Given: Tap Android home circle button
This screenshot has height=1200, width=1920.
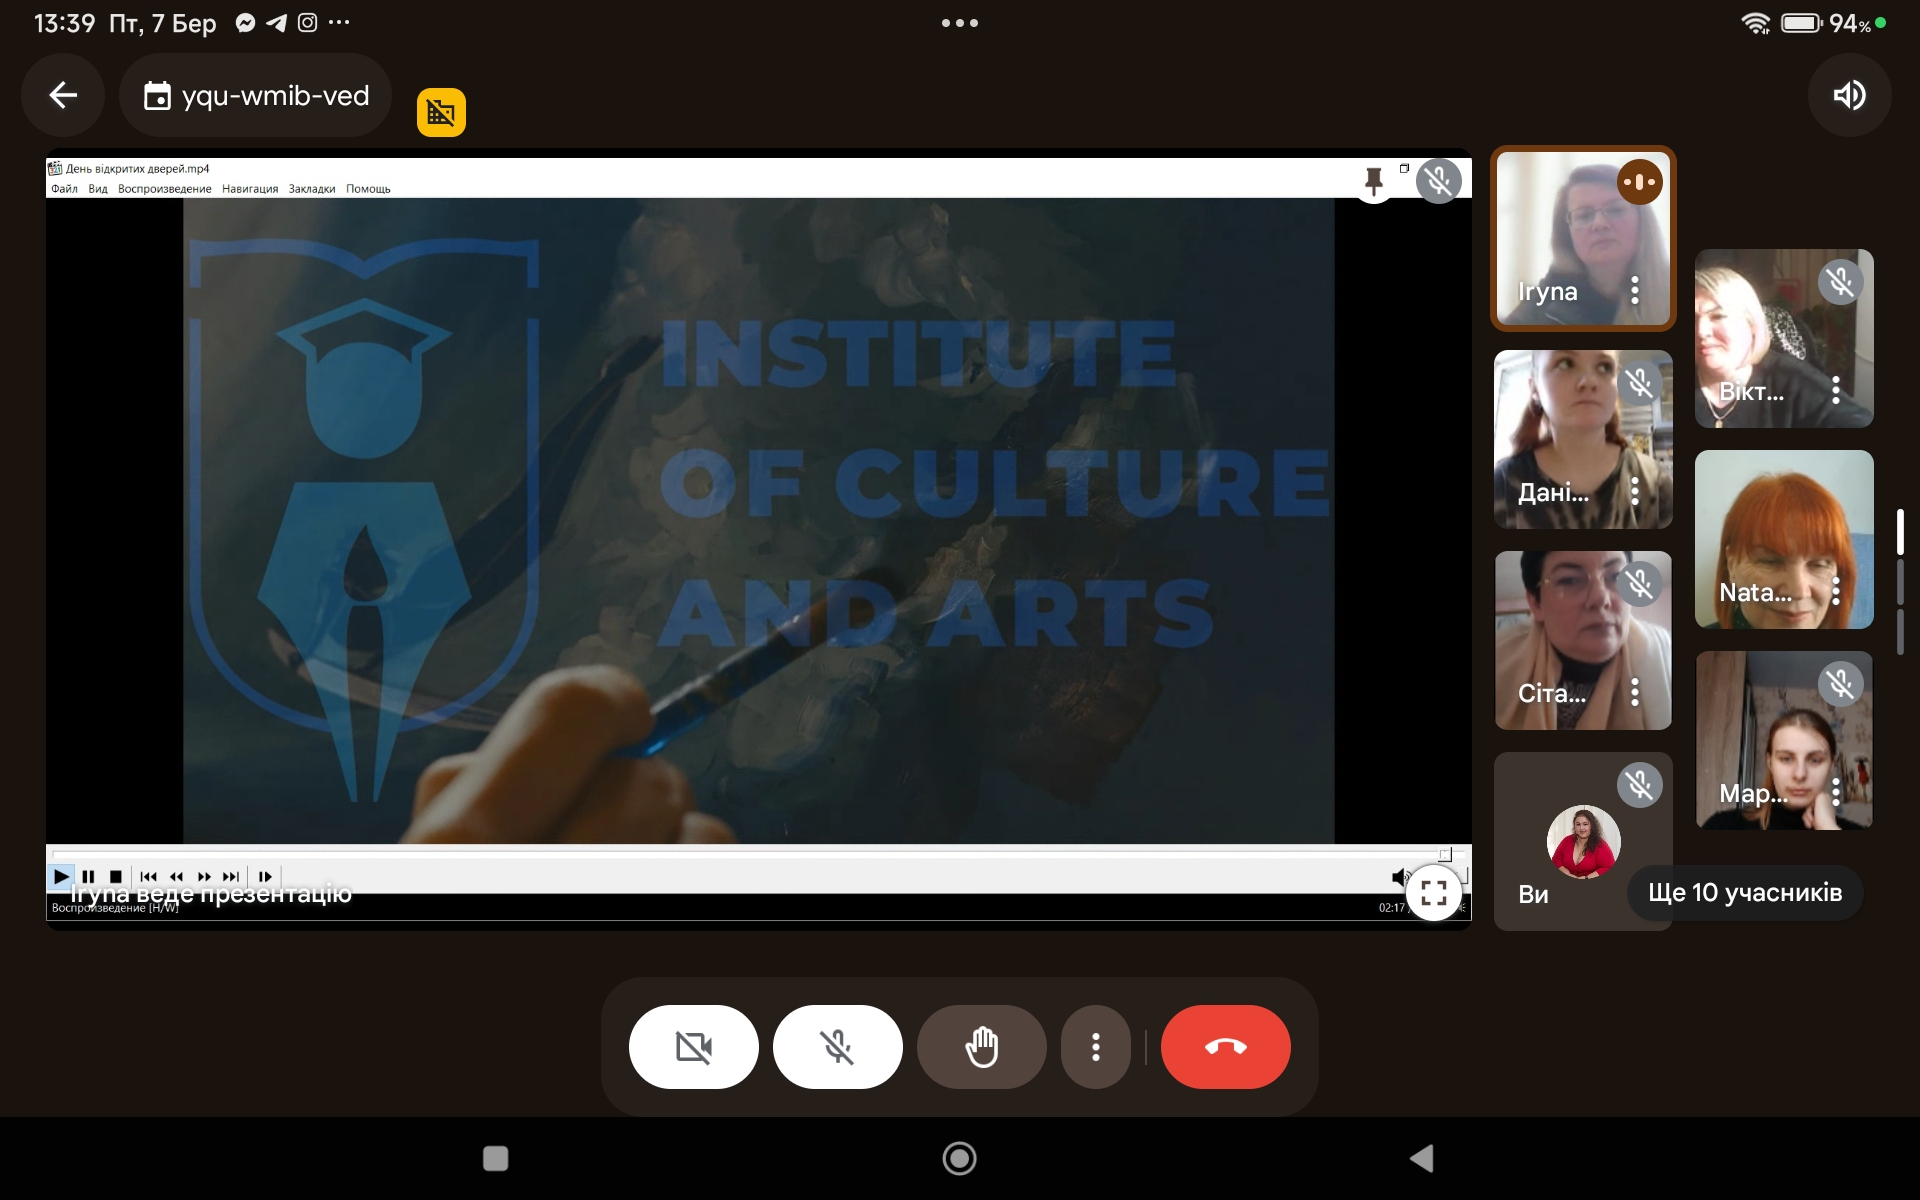Looking at the screenshot, I should coord(960,1158).
